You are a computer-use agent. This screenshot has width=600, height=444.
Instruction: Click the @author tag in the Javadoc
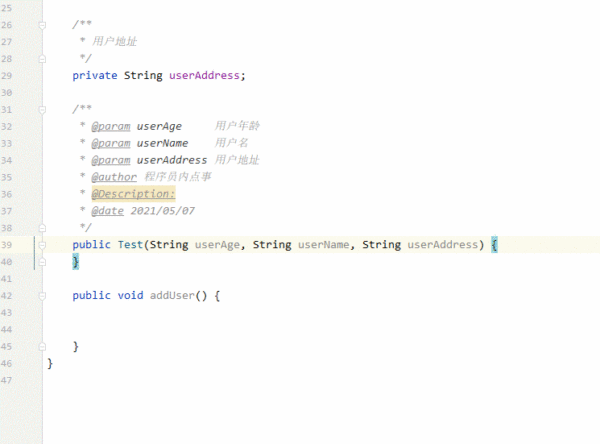point(115,176)
